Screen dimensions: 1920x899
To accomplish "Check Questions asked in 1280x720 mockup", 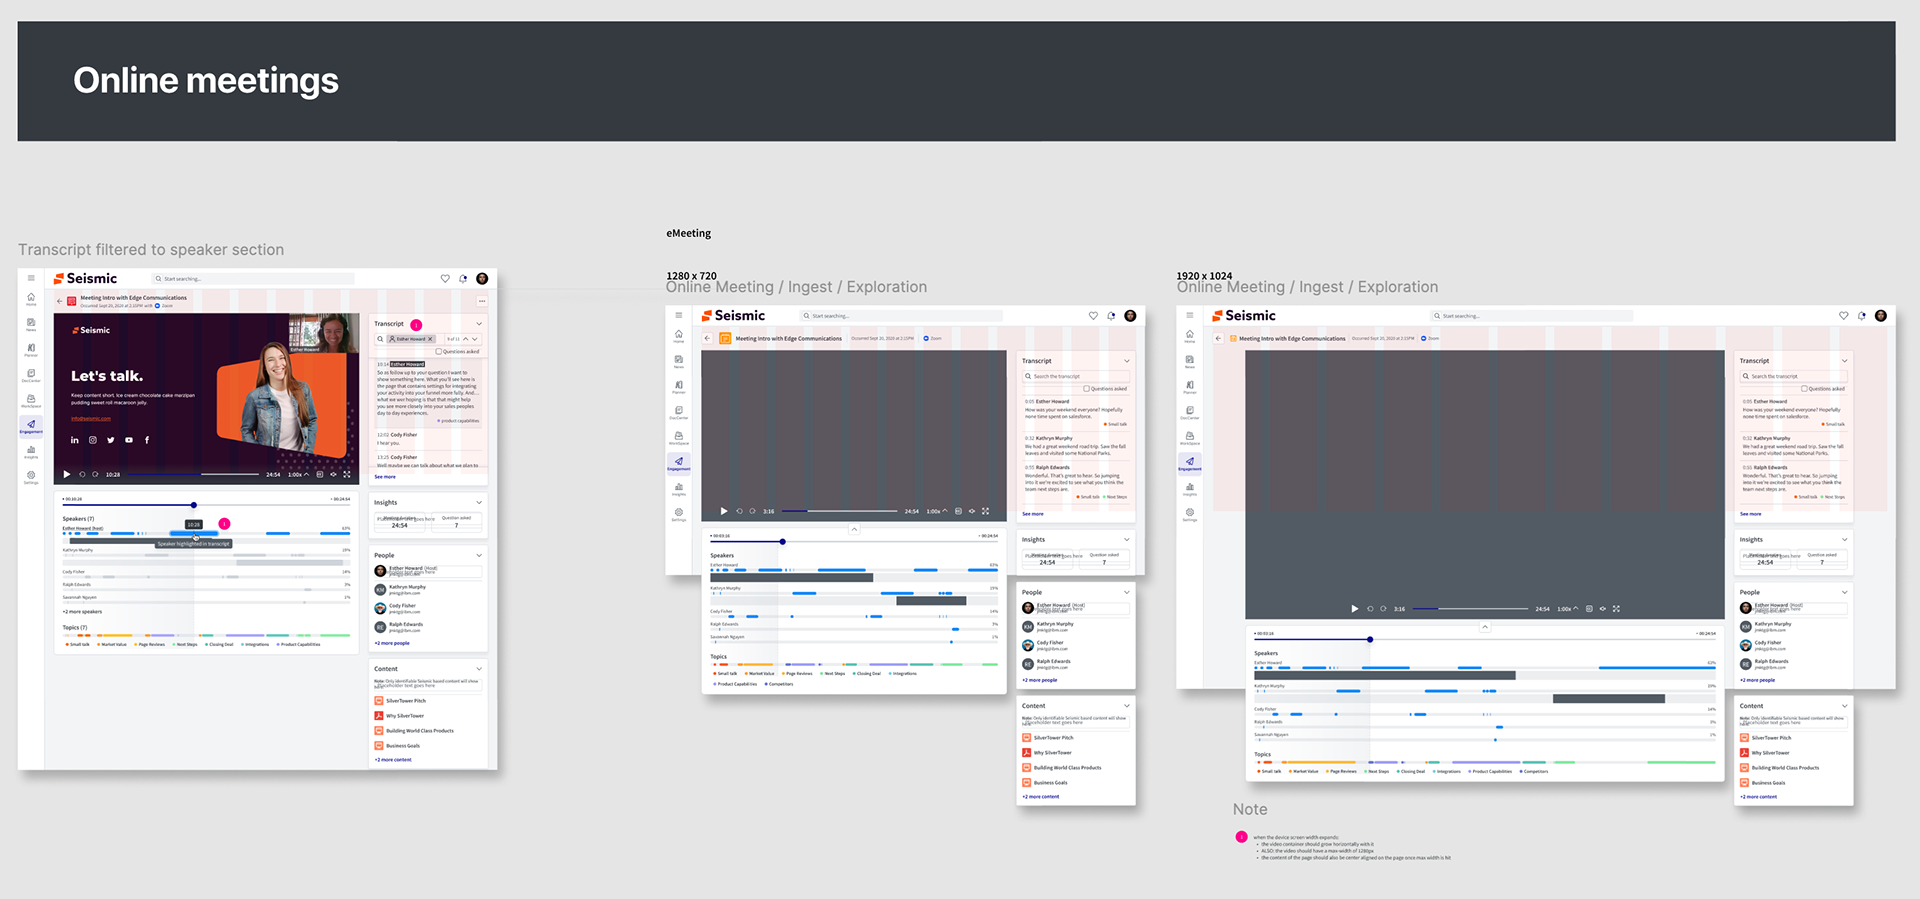I will (x=1086, y=388).
